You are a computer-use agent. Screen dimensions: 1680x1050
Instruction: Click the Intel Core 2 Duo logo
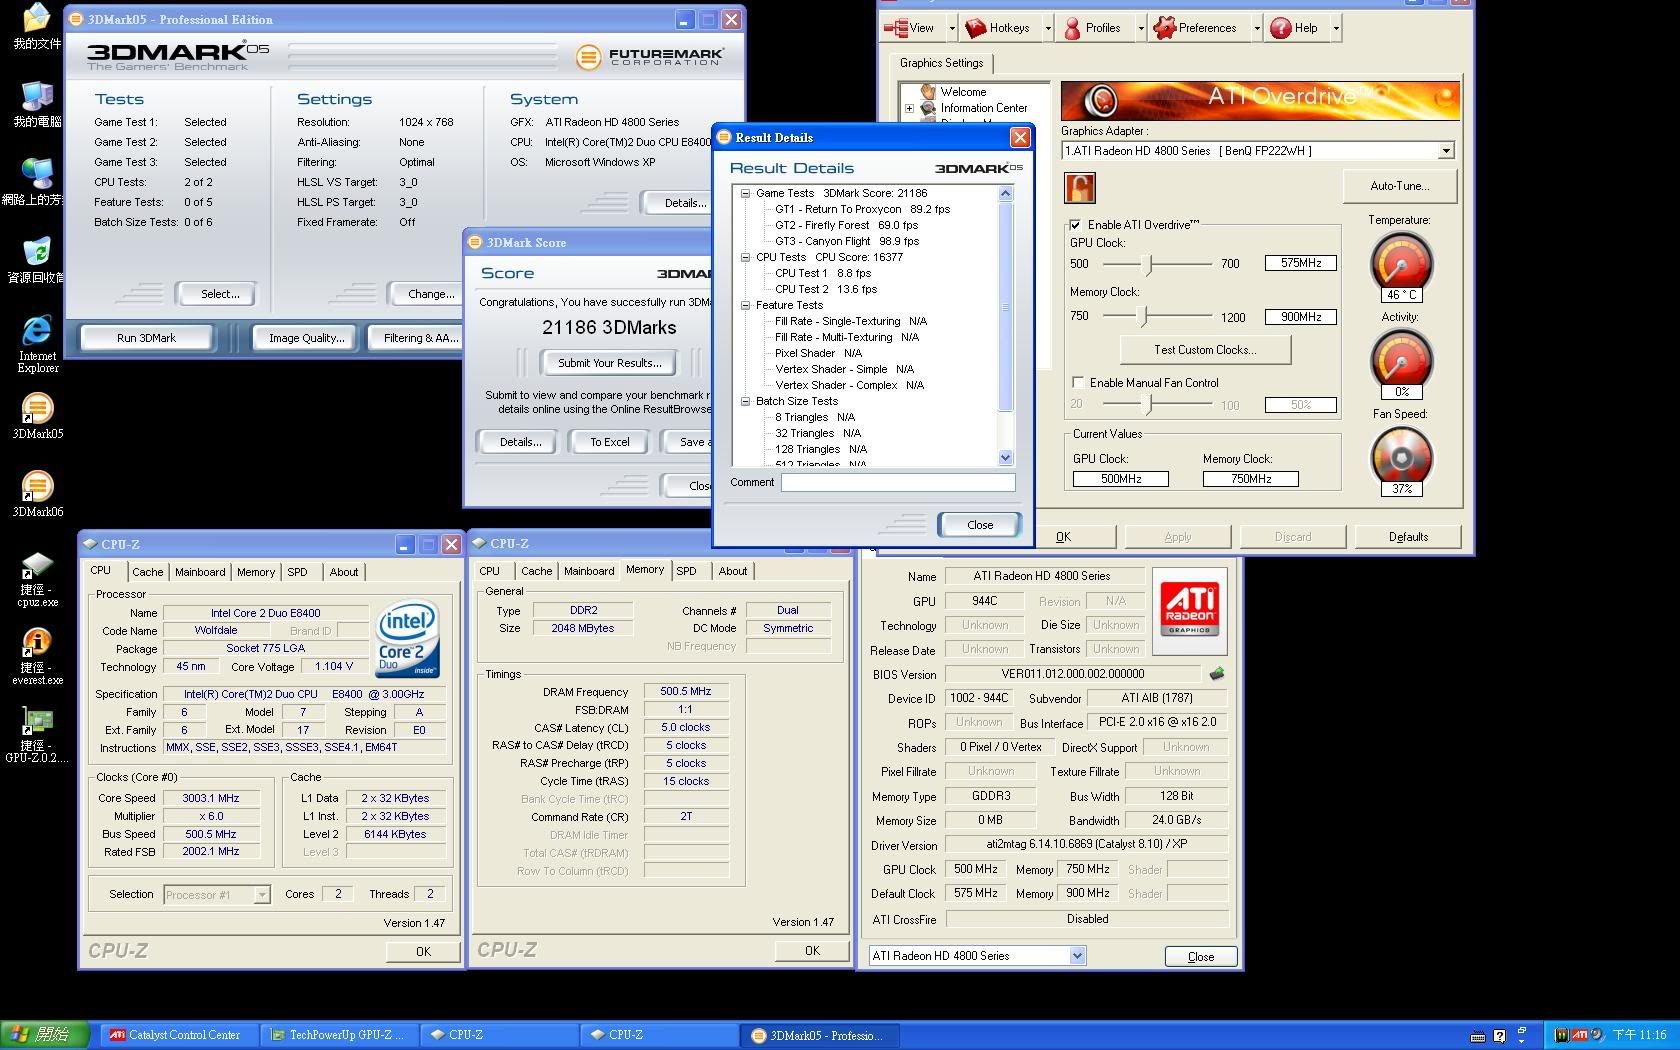tap(407, 639)
